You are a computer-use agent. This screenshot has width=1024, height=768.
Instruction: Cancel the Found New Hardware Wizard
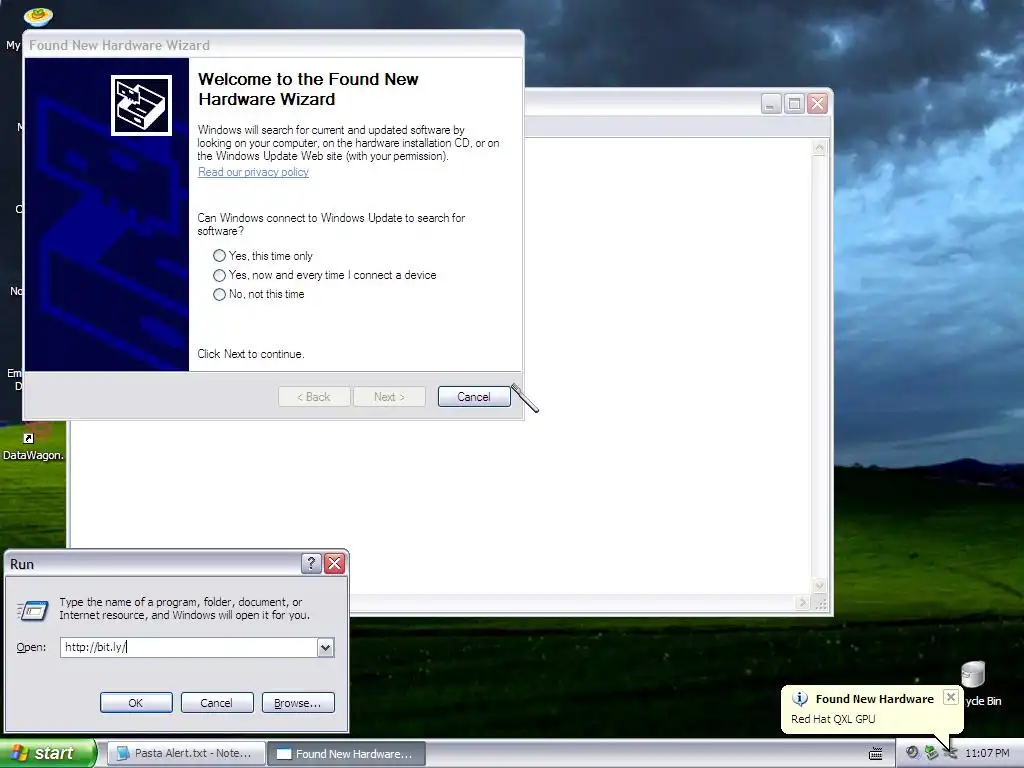[473, 396]
